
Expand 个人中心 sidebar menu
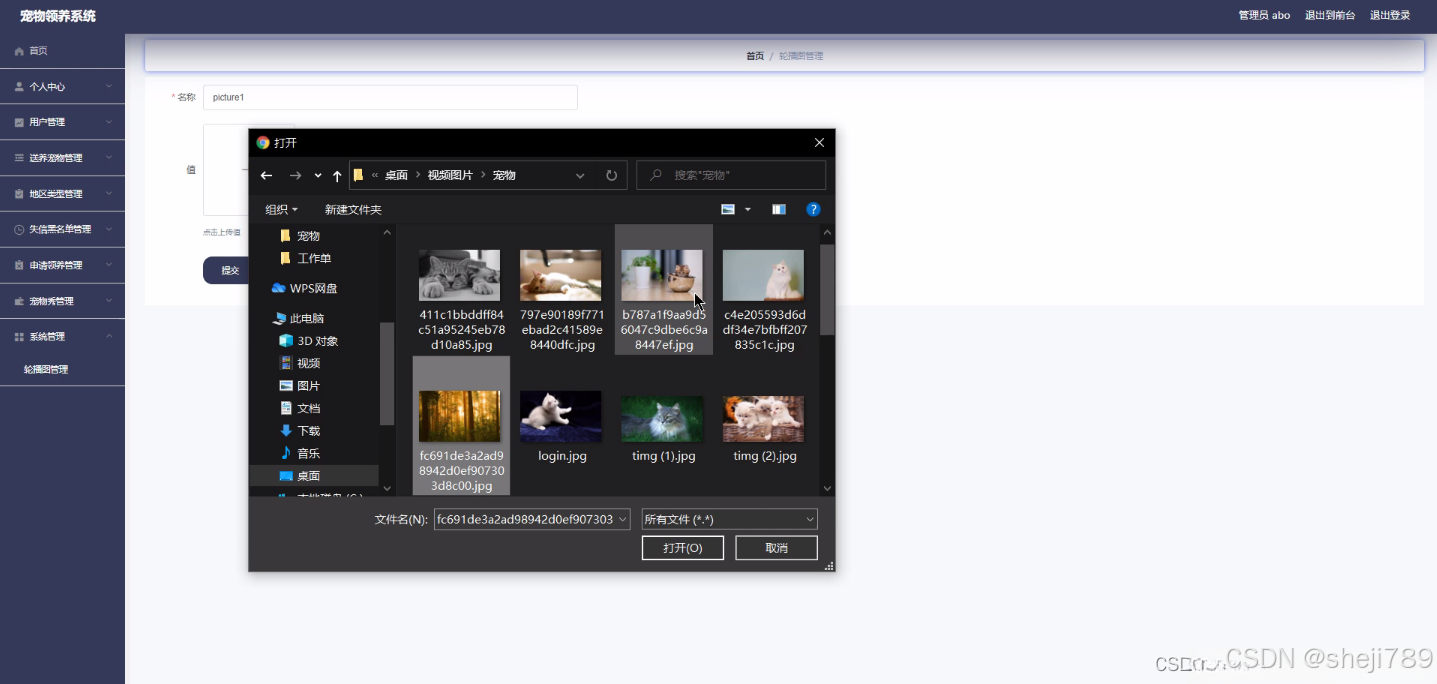click(x=62, y=87)
